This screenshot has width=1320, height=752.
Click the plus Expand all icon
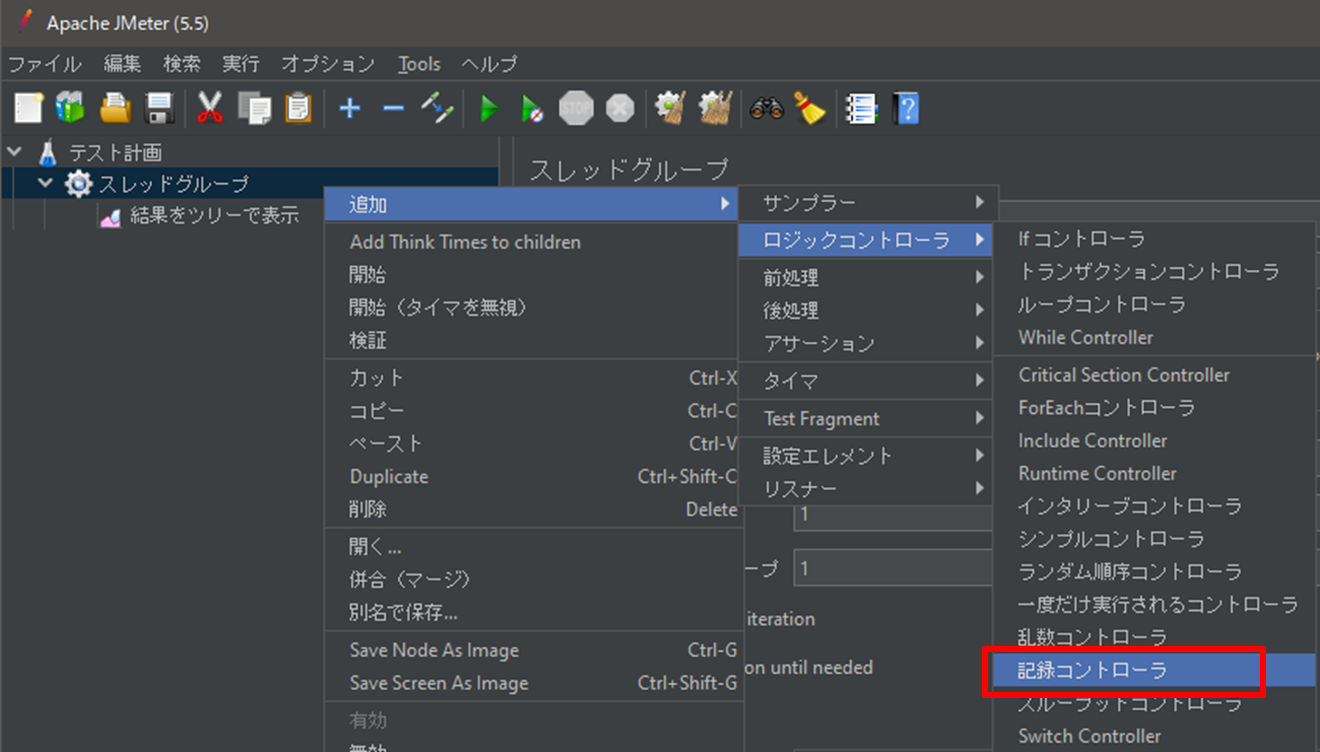tap(349, 107)
